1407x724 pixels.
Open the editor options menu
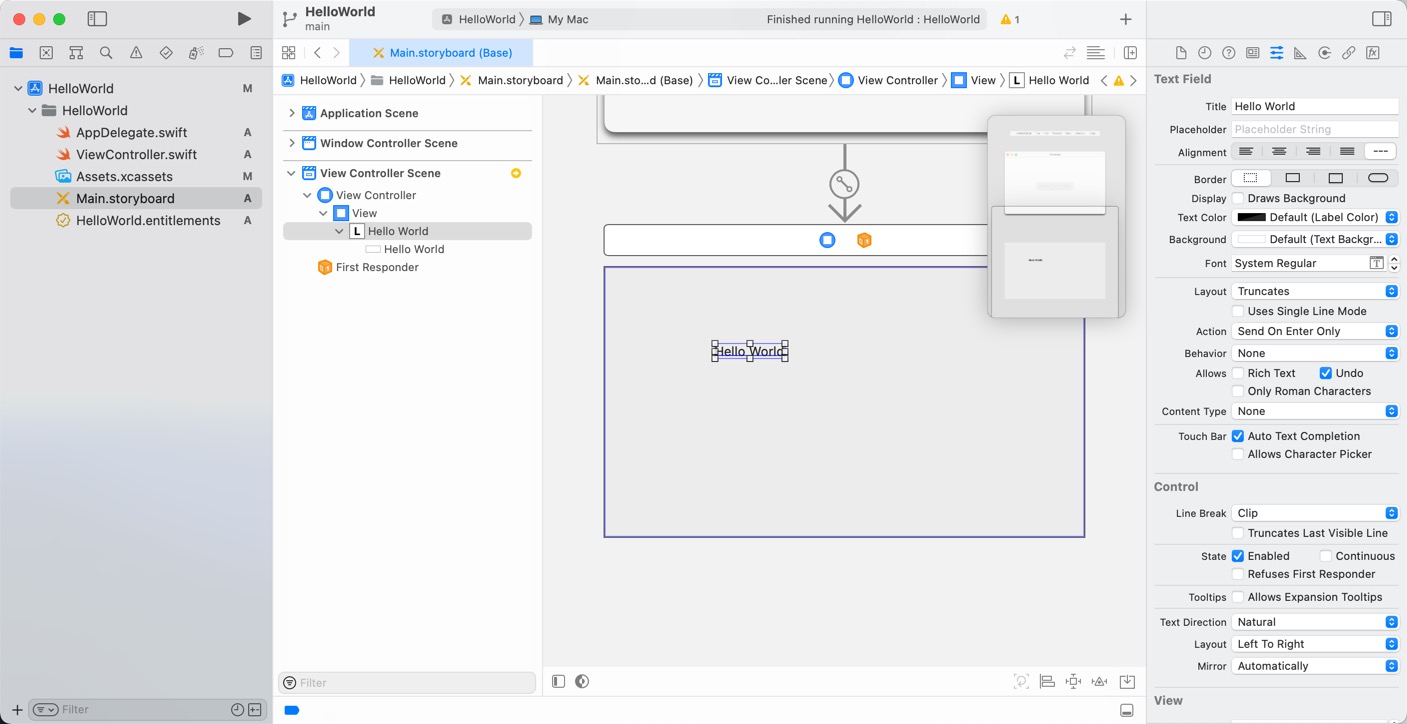click(x=1096, y=53)
